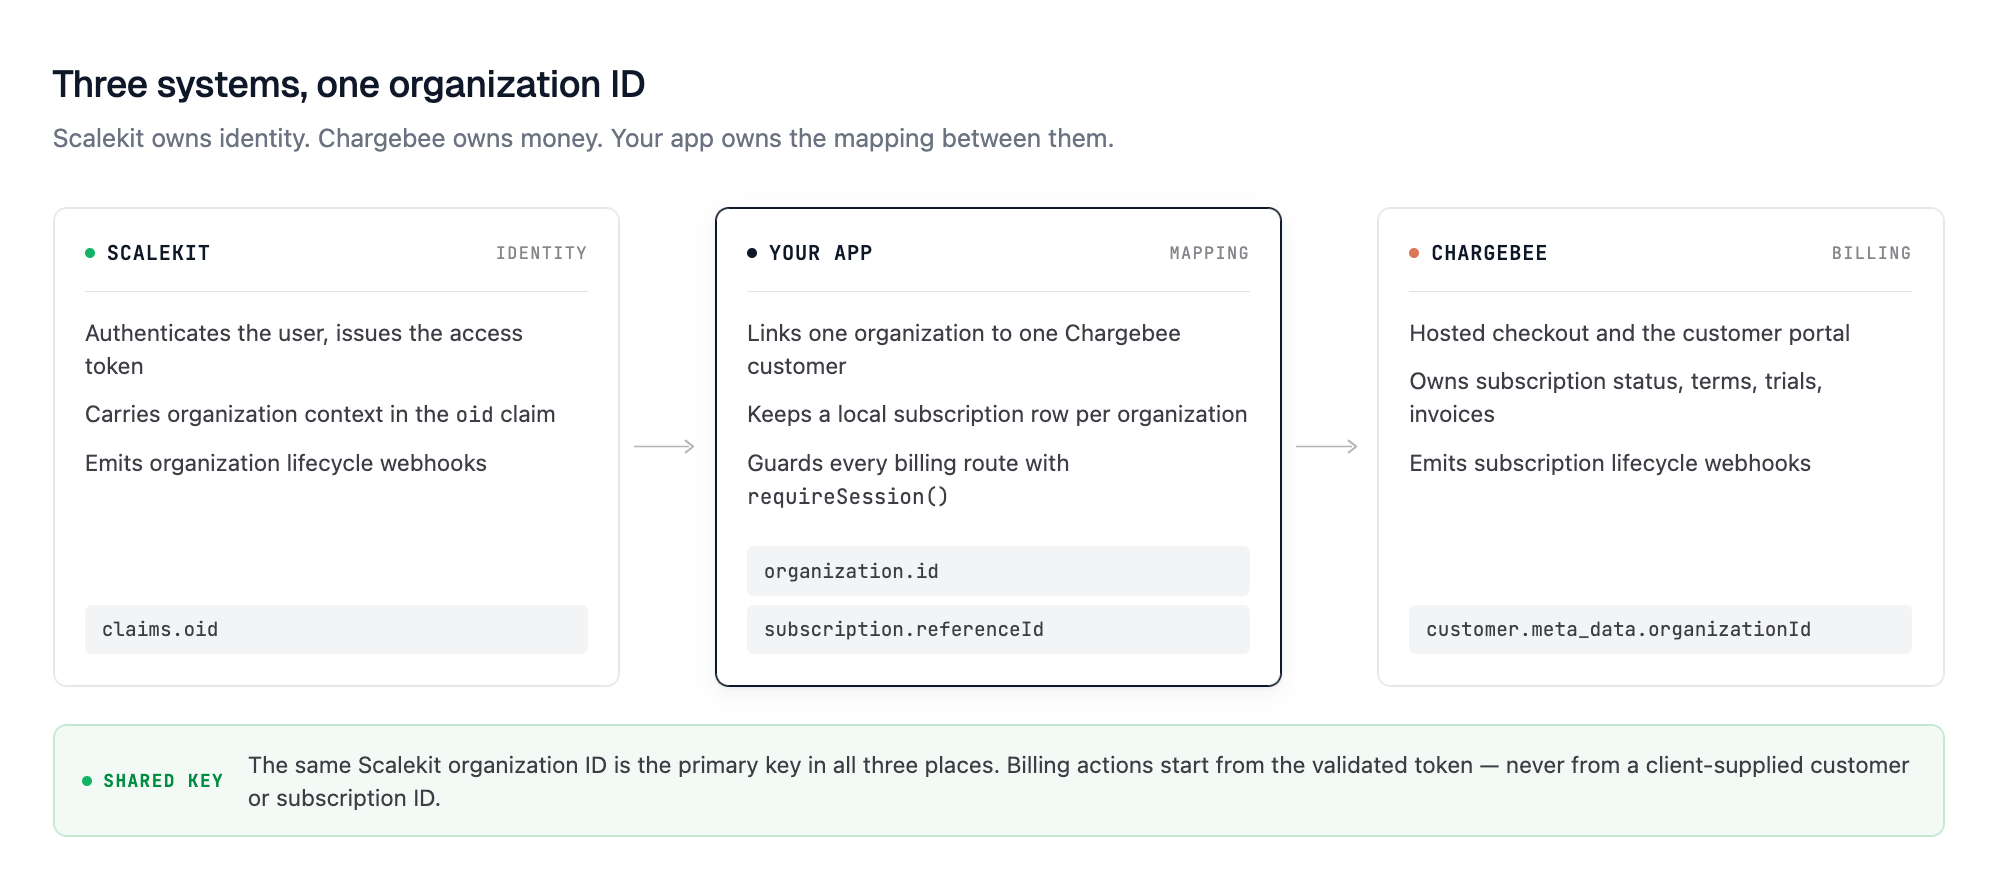The width and height of the screenshot is (1998, 894).
Task: Click the SHARED KEY label
Action: click(x=163, y=781)
